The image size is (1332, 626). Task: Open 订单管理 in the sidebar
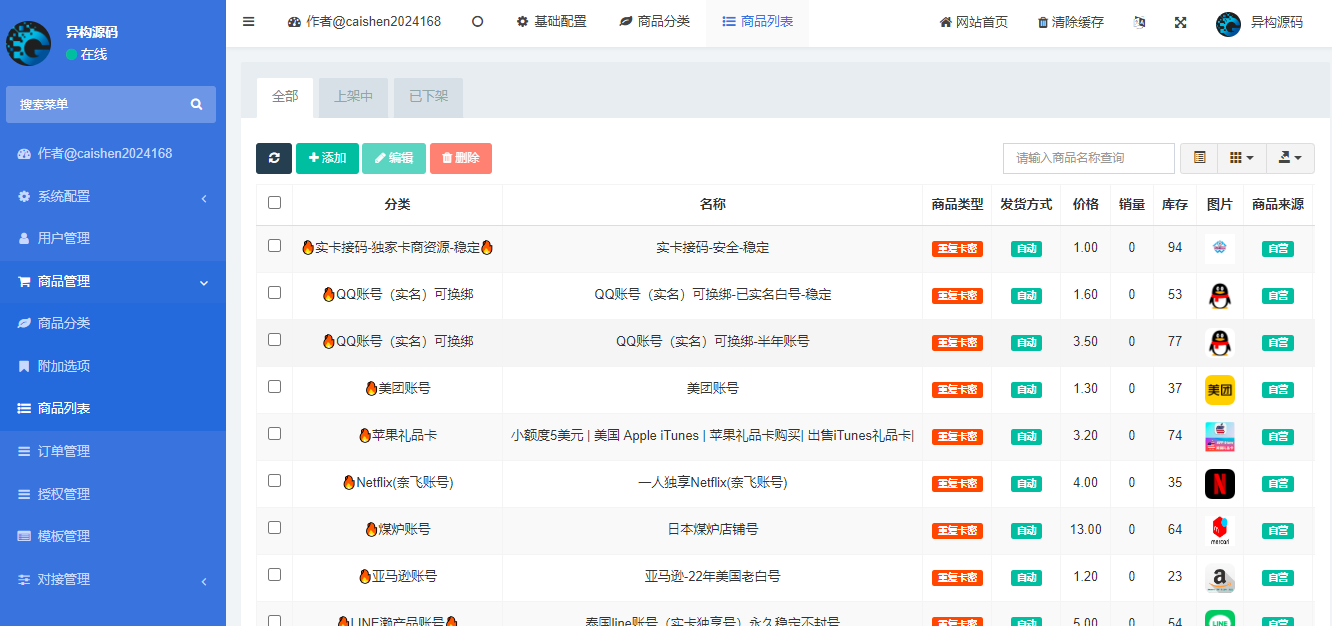(64, 451)
